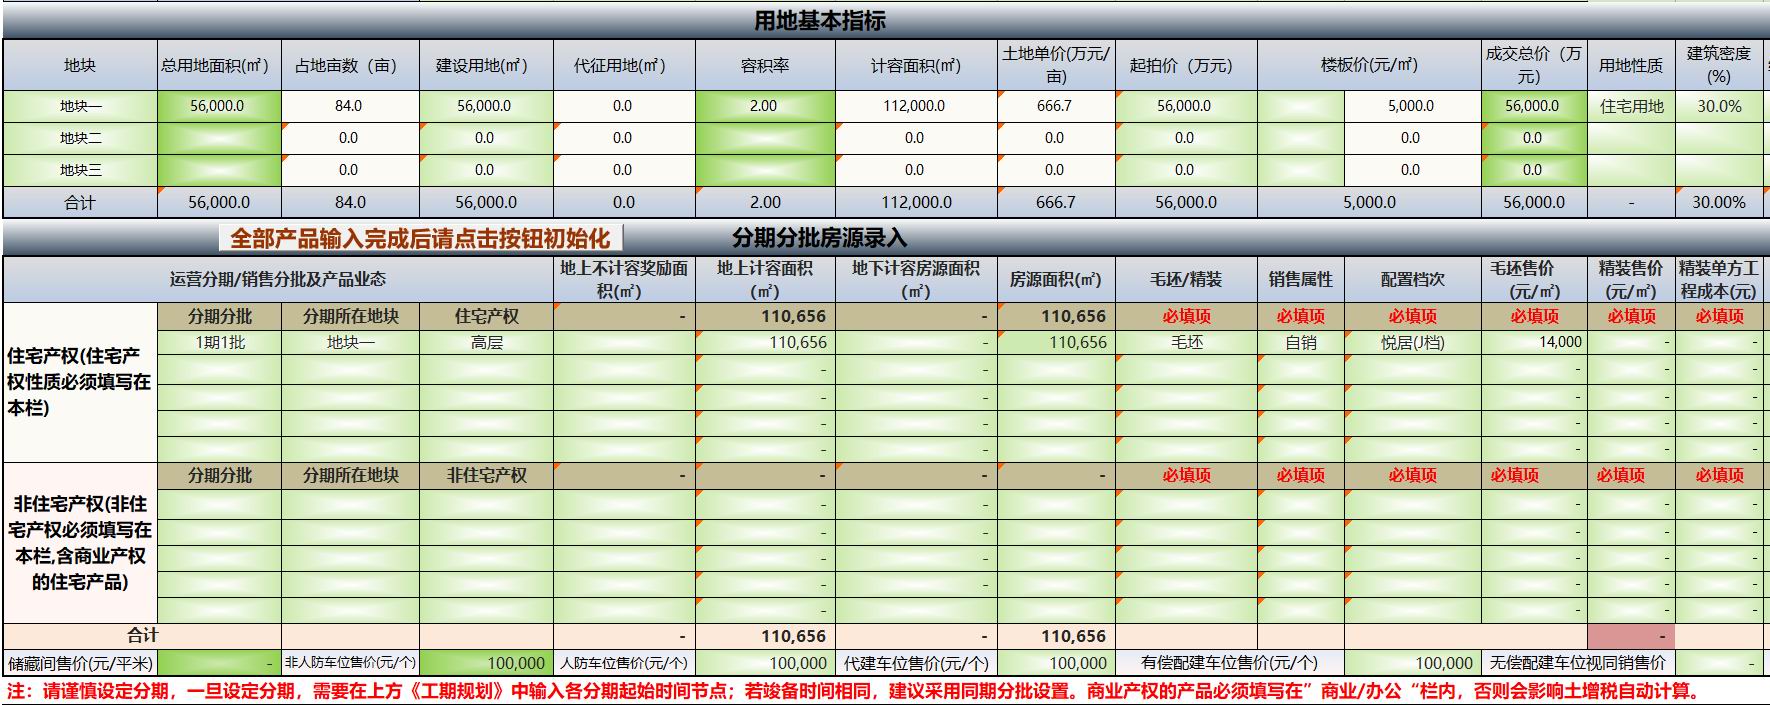Image resolution: width=1770 pixels, height=705 pixels.
Task: Open the 自销 sales attribute cell
Action: pos(1301,343)
